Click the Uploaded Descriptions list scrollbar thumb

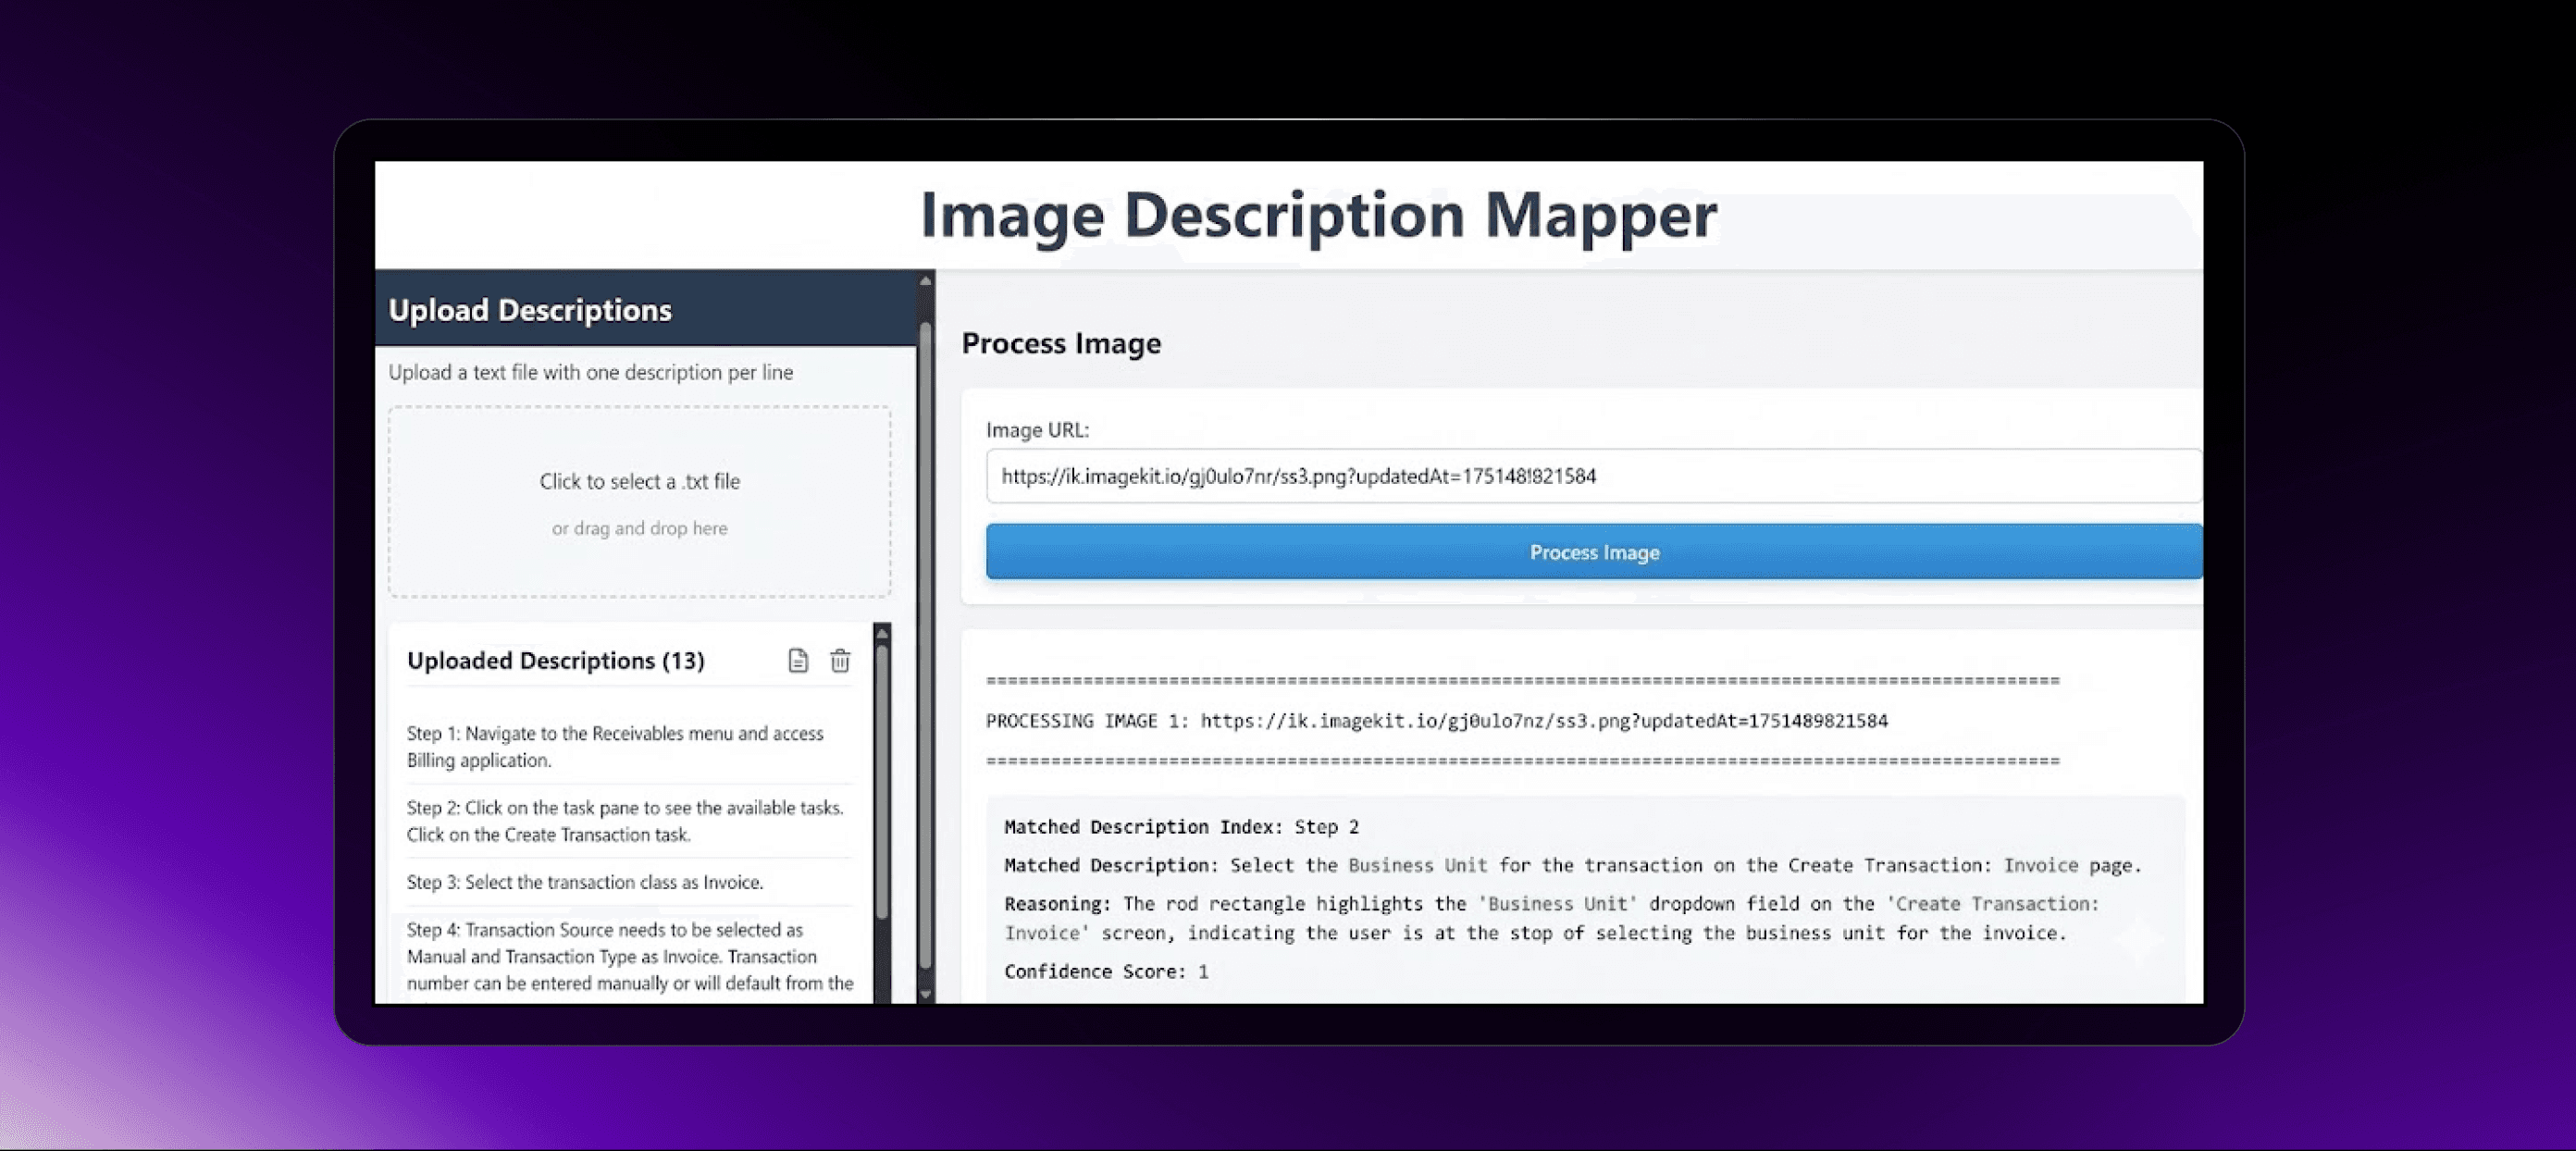(881, 780)
